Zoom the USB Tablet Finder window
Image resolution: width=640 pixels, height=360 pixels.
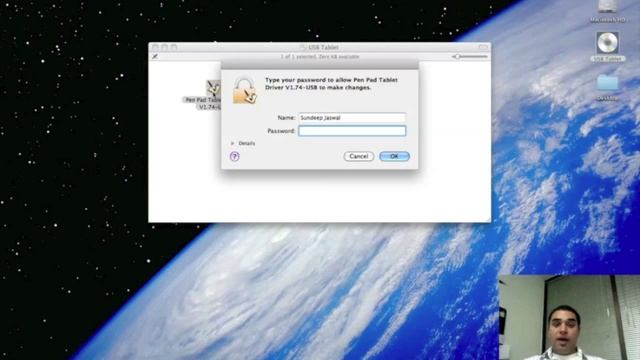174,47
